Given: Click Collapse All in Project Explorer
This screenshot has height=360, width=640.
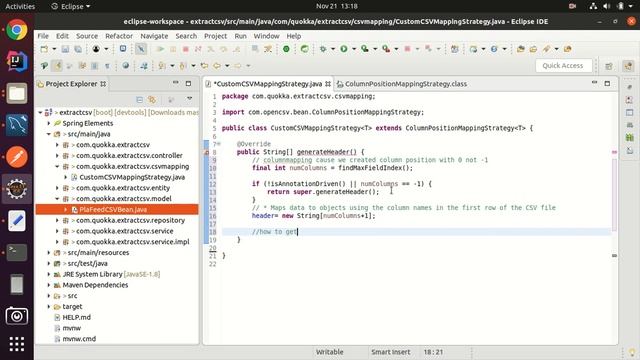Looking at the screenshot, I should (x=139, y=100).
